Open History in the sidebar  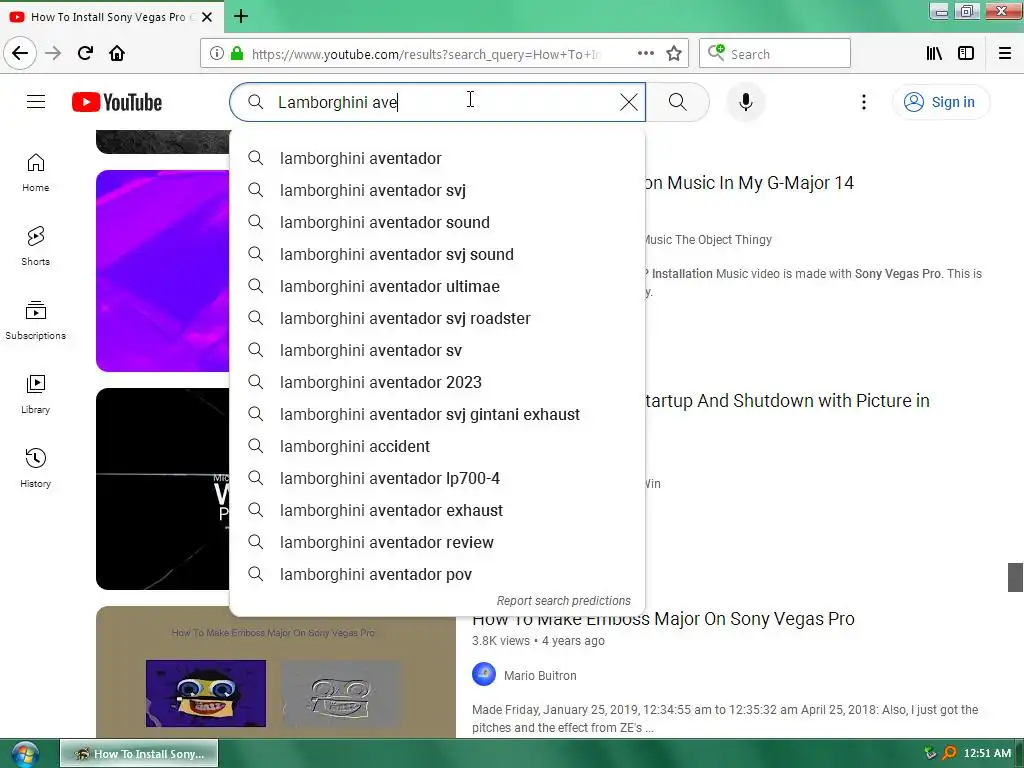coord(36,468)
